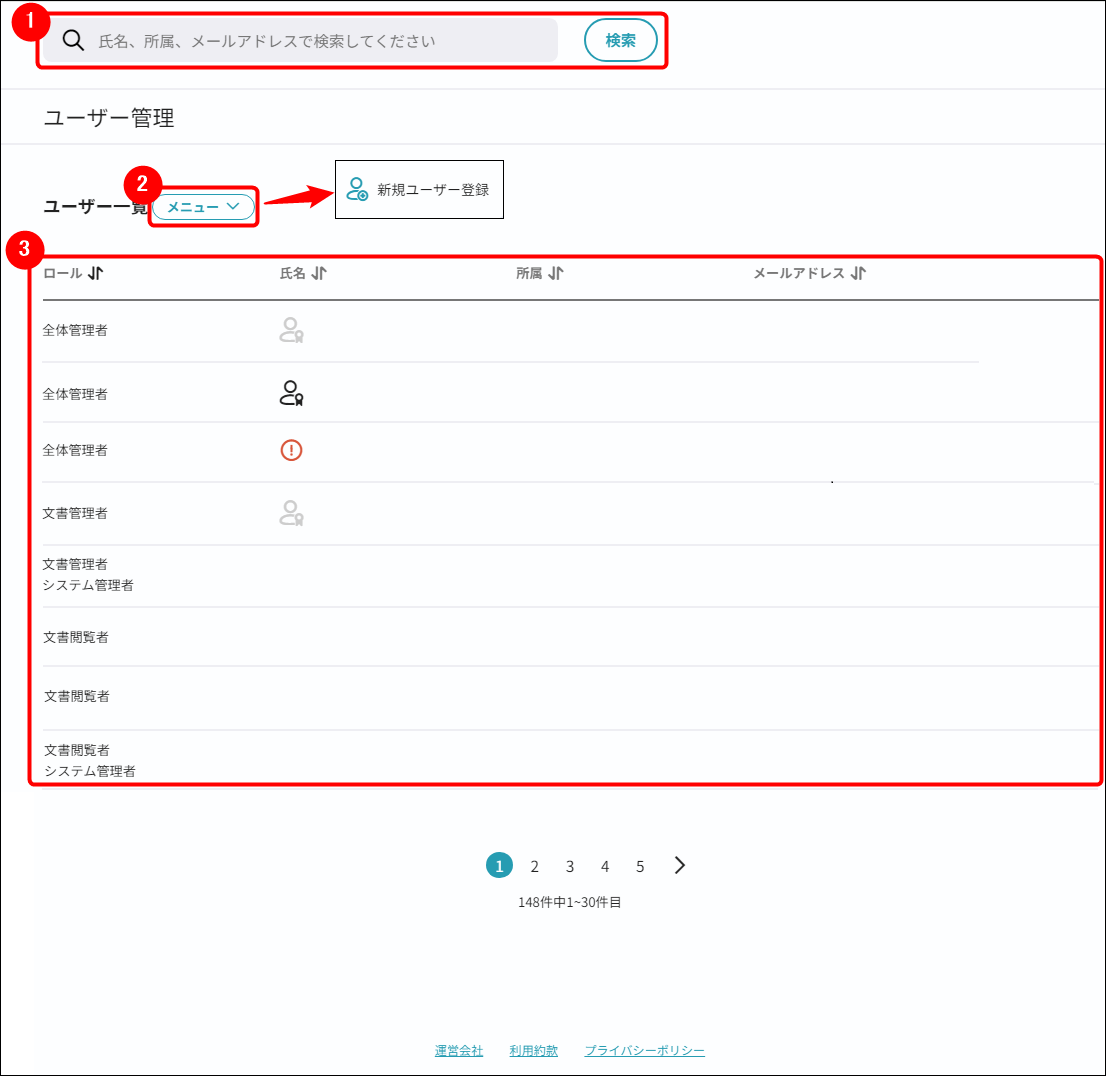
Task: Click the red exclamation warning icon
Action: click(291, 450)
